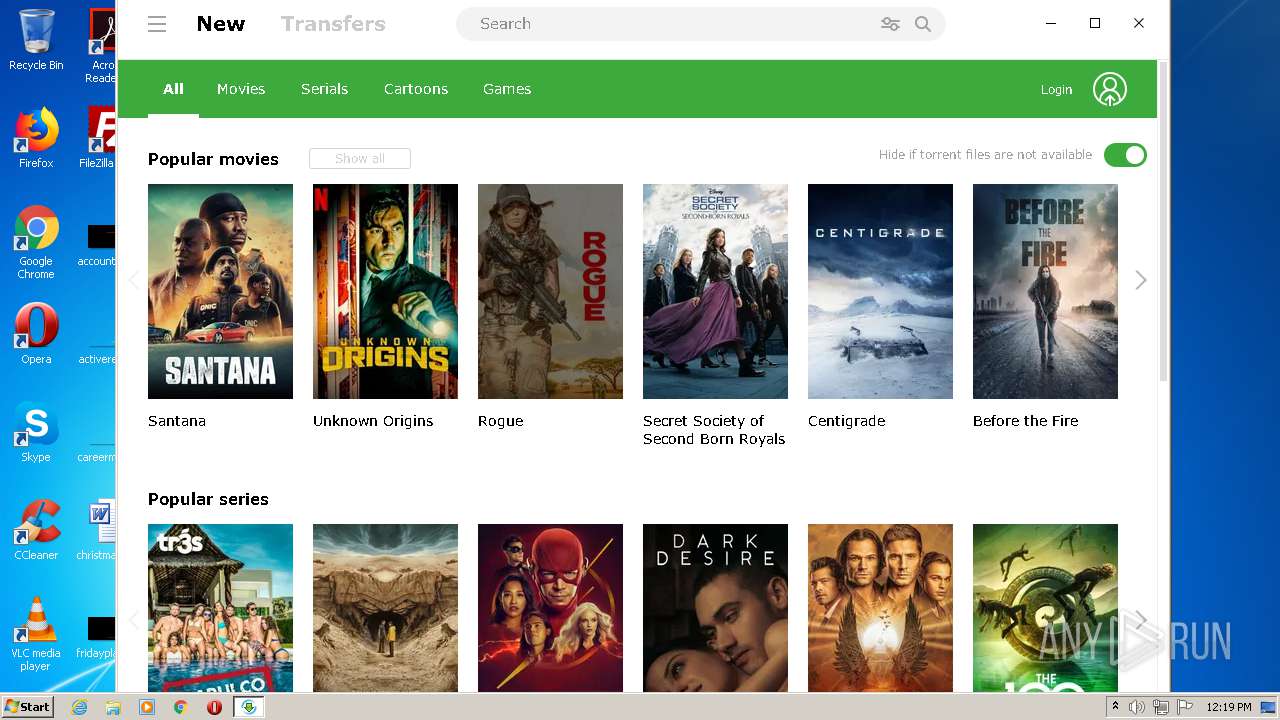Screen dimensions: 1280x720
Task: Open Internet Explorer in taskbar
Action: click(80, 707)
